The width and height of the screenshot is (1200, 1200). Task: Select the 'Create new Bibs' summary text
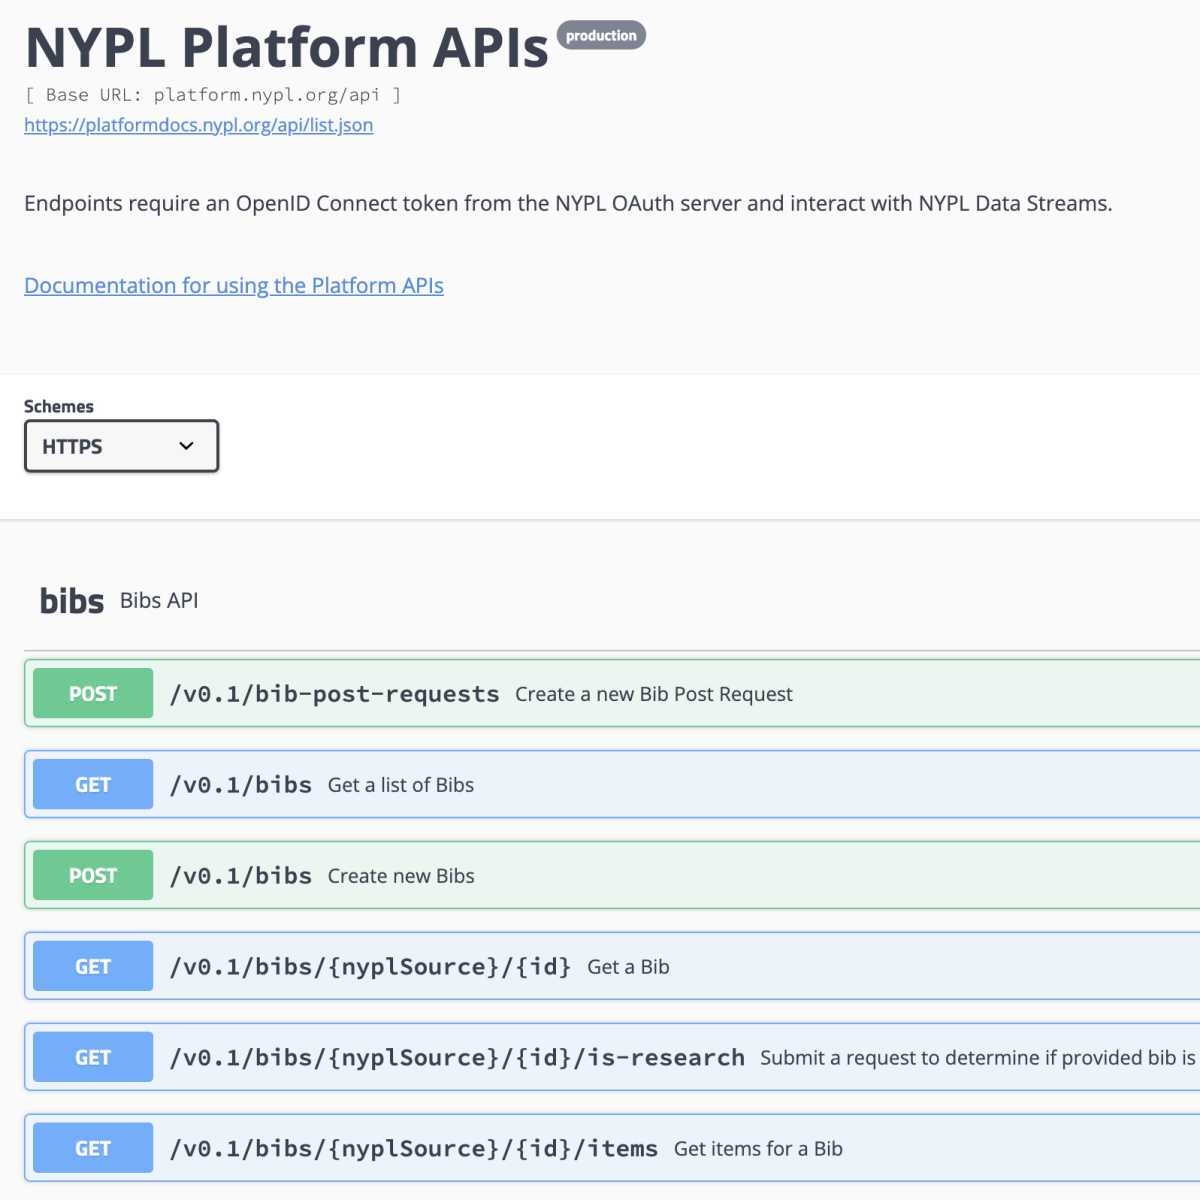tap(401, 876)
